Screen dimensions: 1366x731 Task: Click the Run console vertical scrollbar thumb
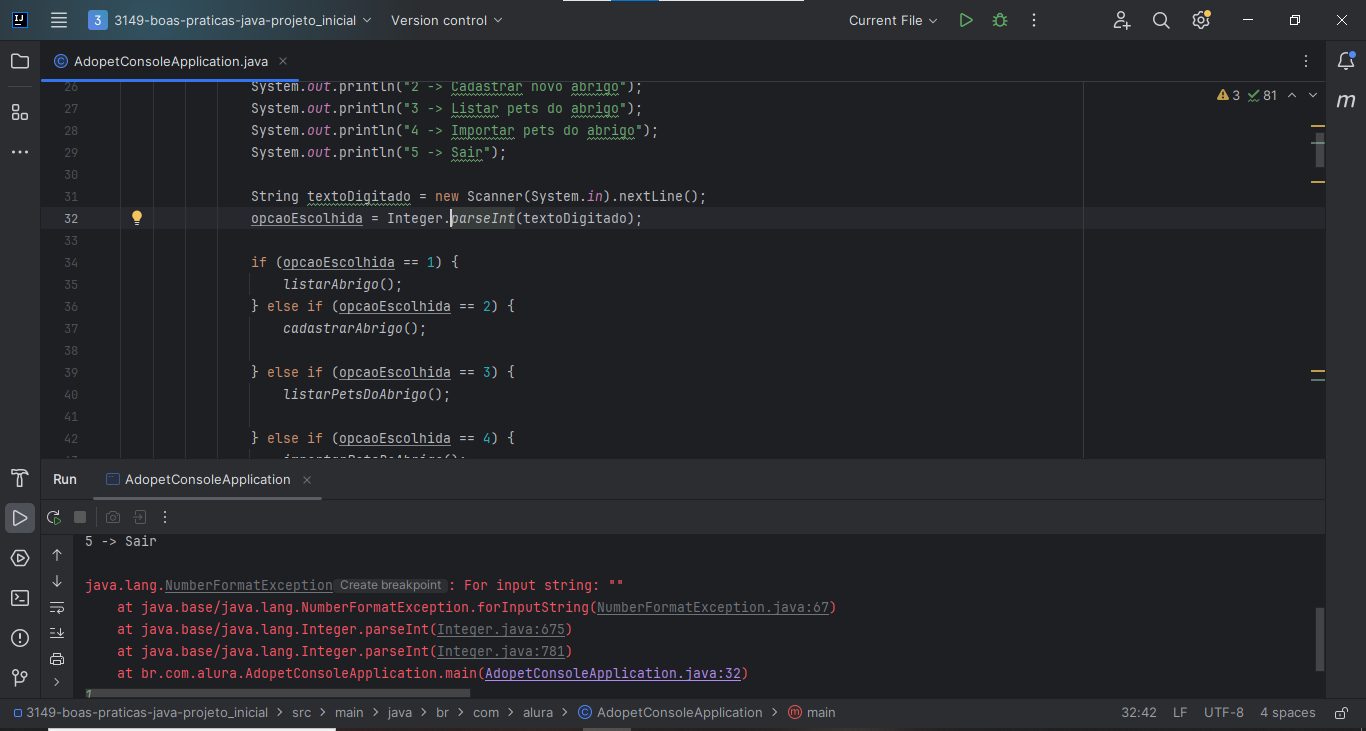coord(1320,639)
